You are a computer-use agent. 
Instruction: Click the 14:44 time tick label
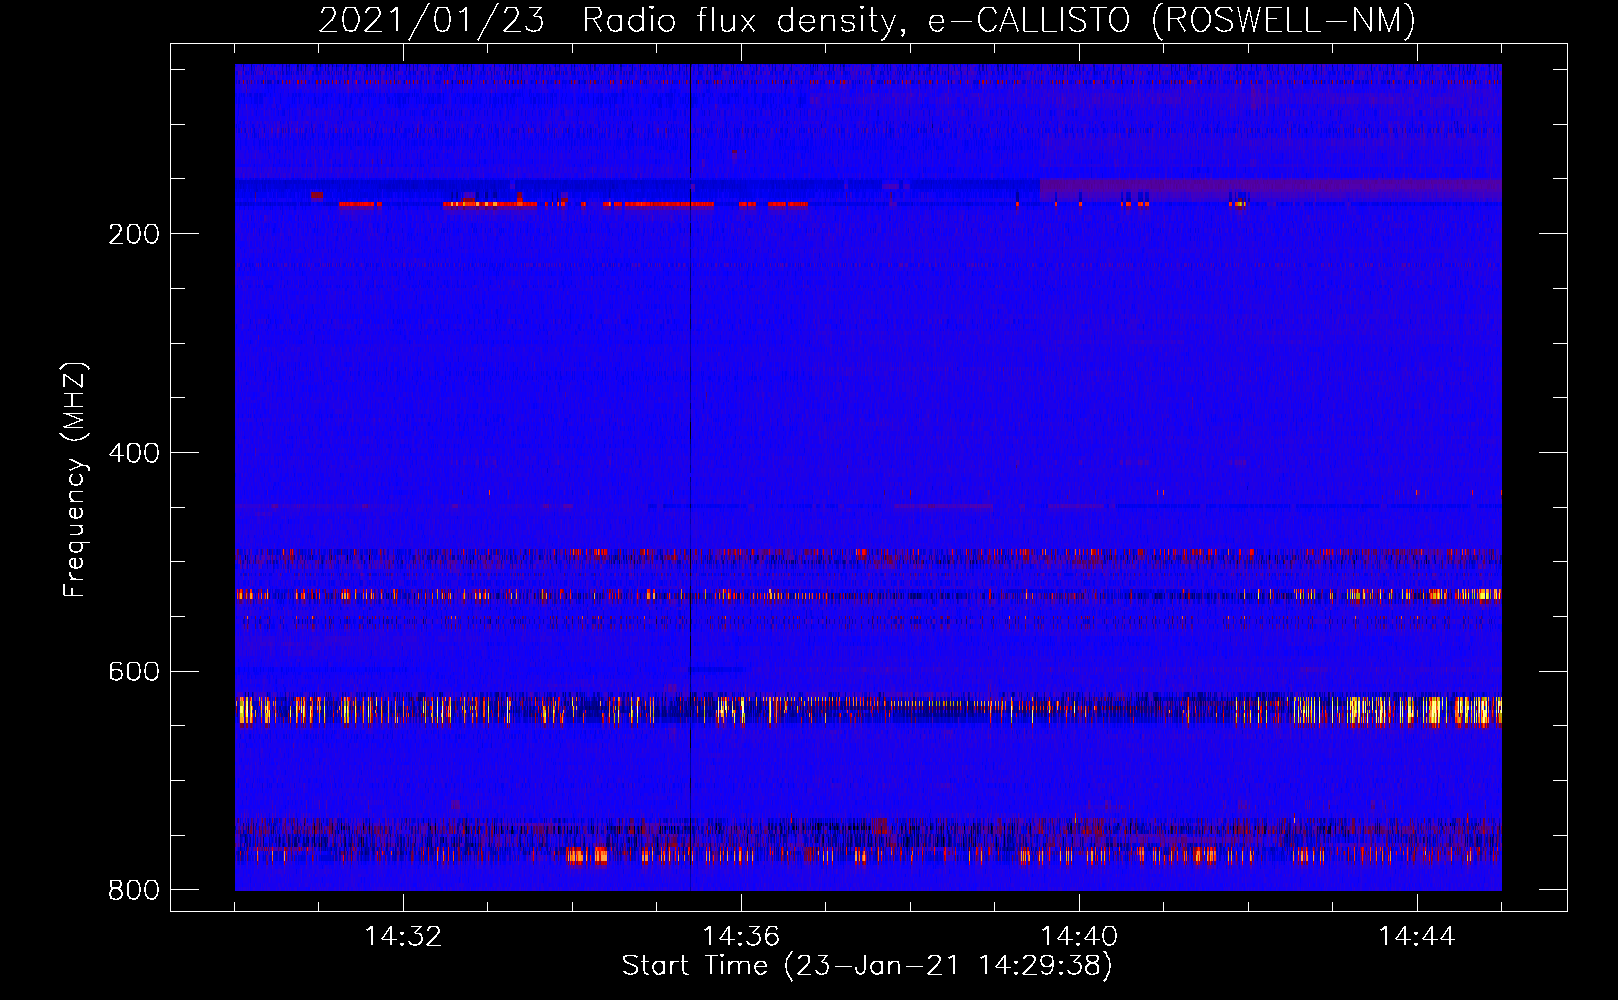1417,937
